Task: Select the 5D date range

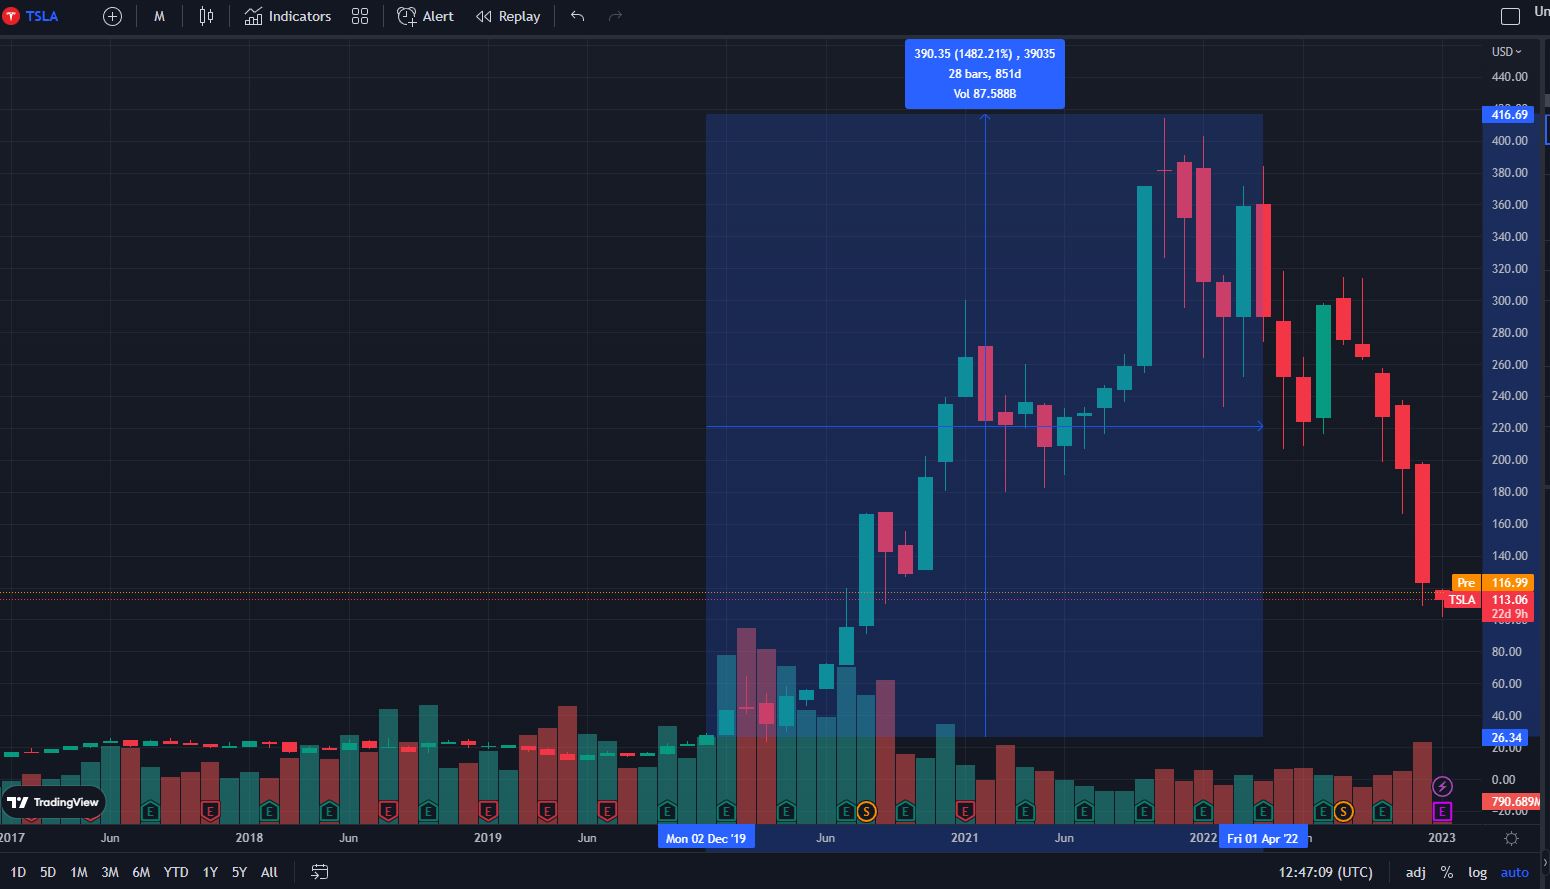Action: (x=48, y=872)
